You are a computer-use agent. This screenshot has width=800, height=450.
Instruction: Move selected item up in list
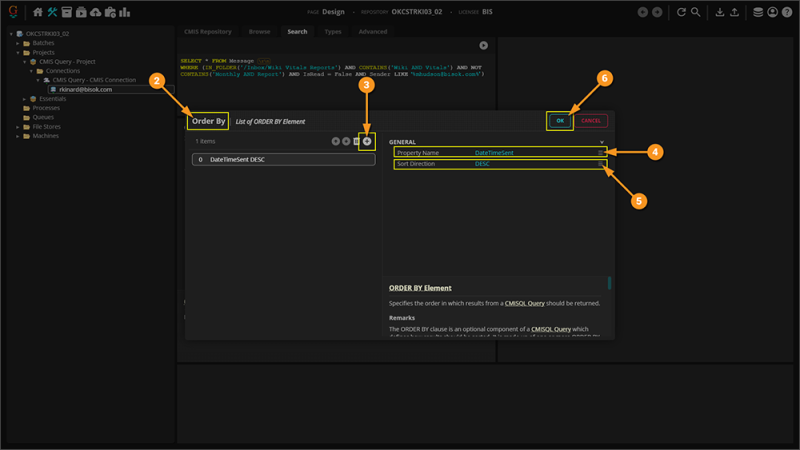click(x=336, y=141)
